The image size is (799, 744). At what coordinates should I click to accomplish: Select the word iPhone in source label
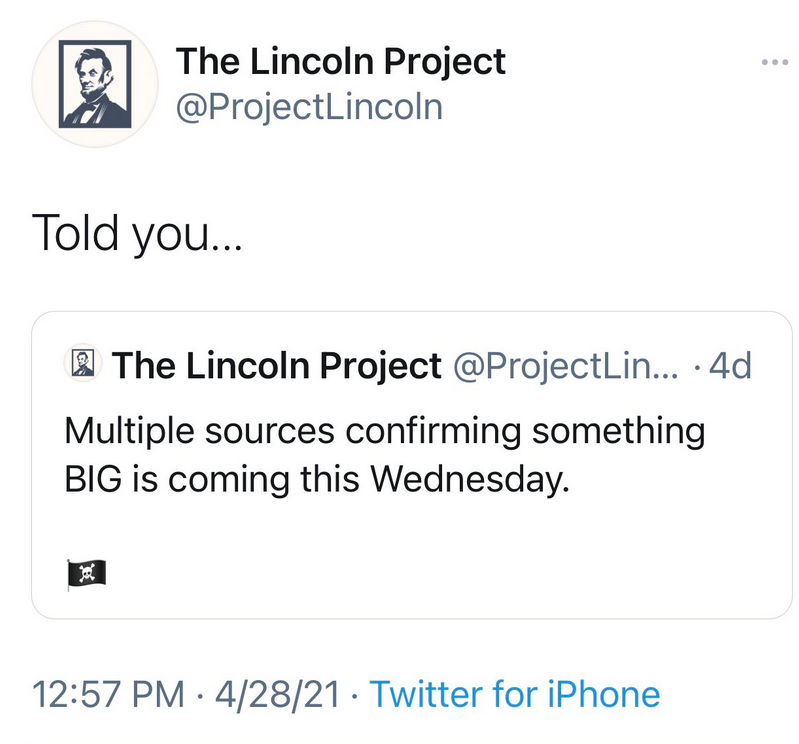[x=603, y=694]
